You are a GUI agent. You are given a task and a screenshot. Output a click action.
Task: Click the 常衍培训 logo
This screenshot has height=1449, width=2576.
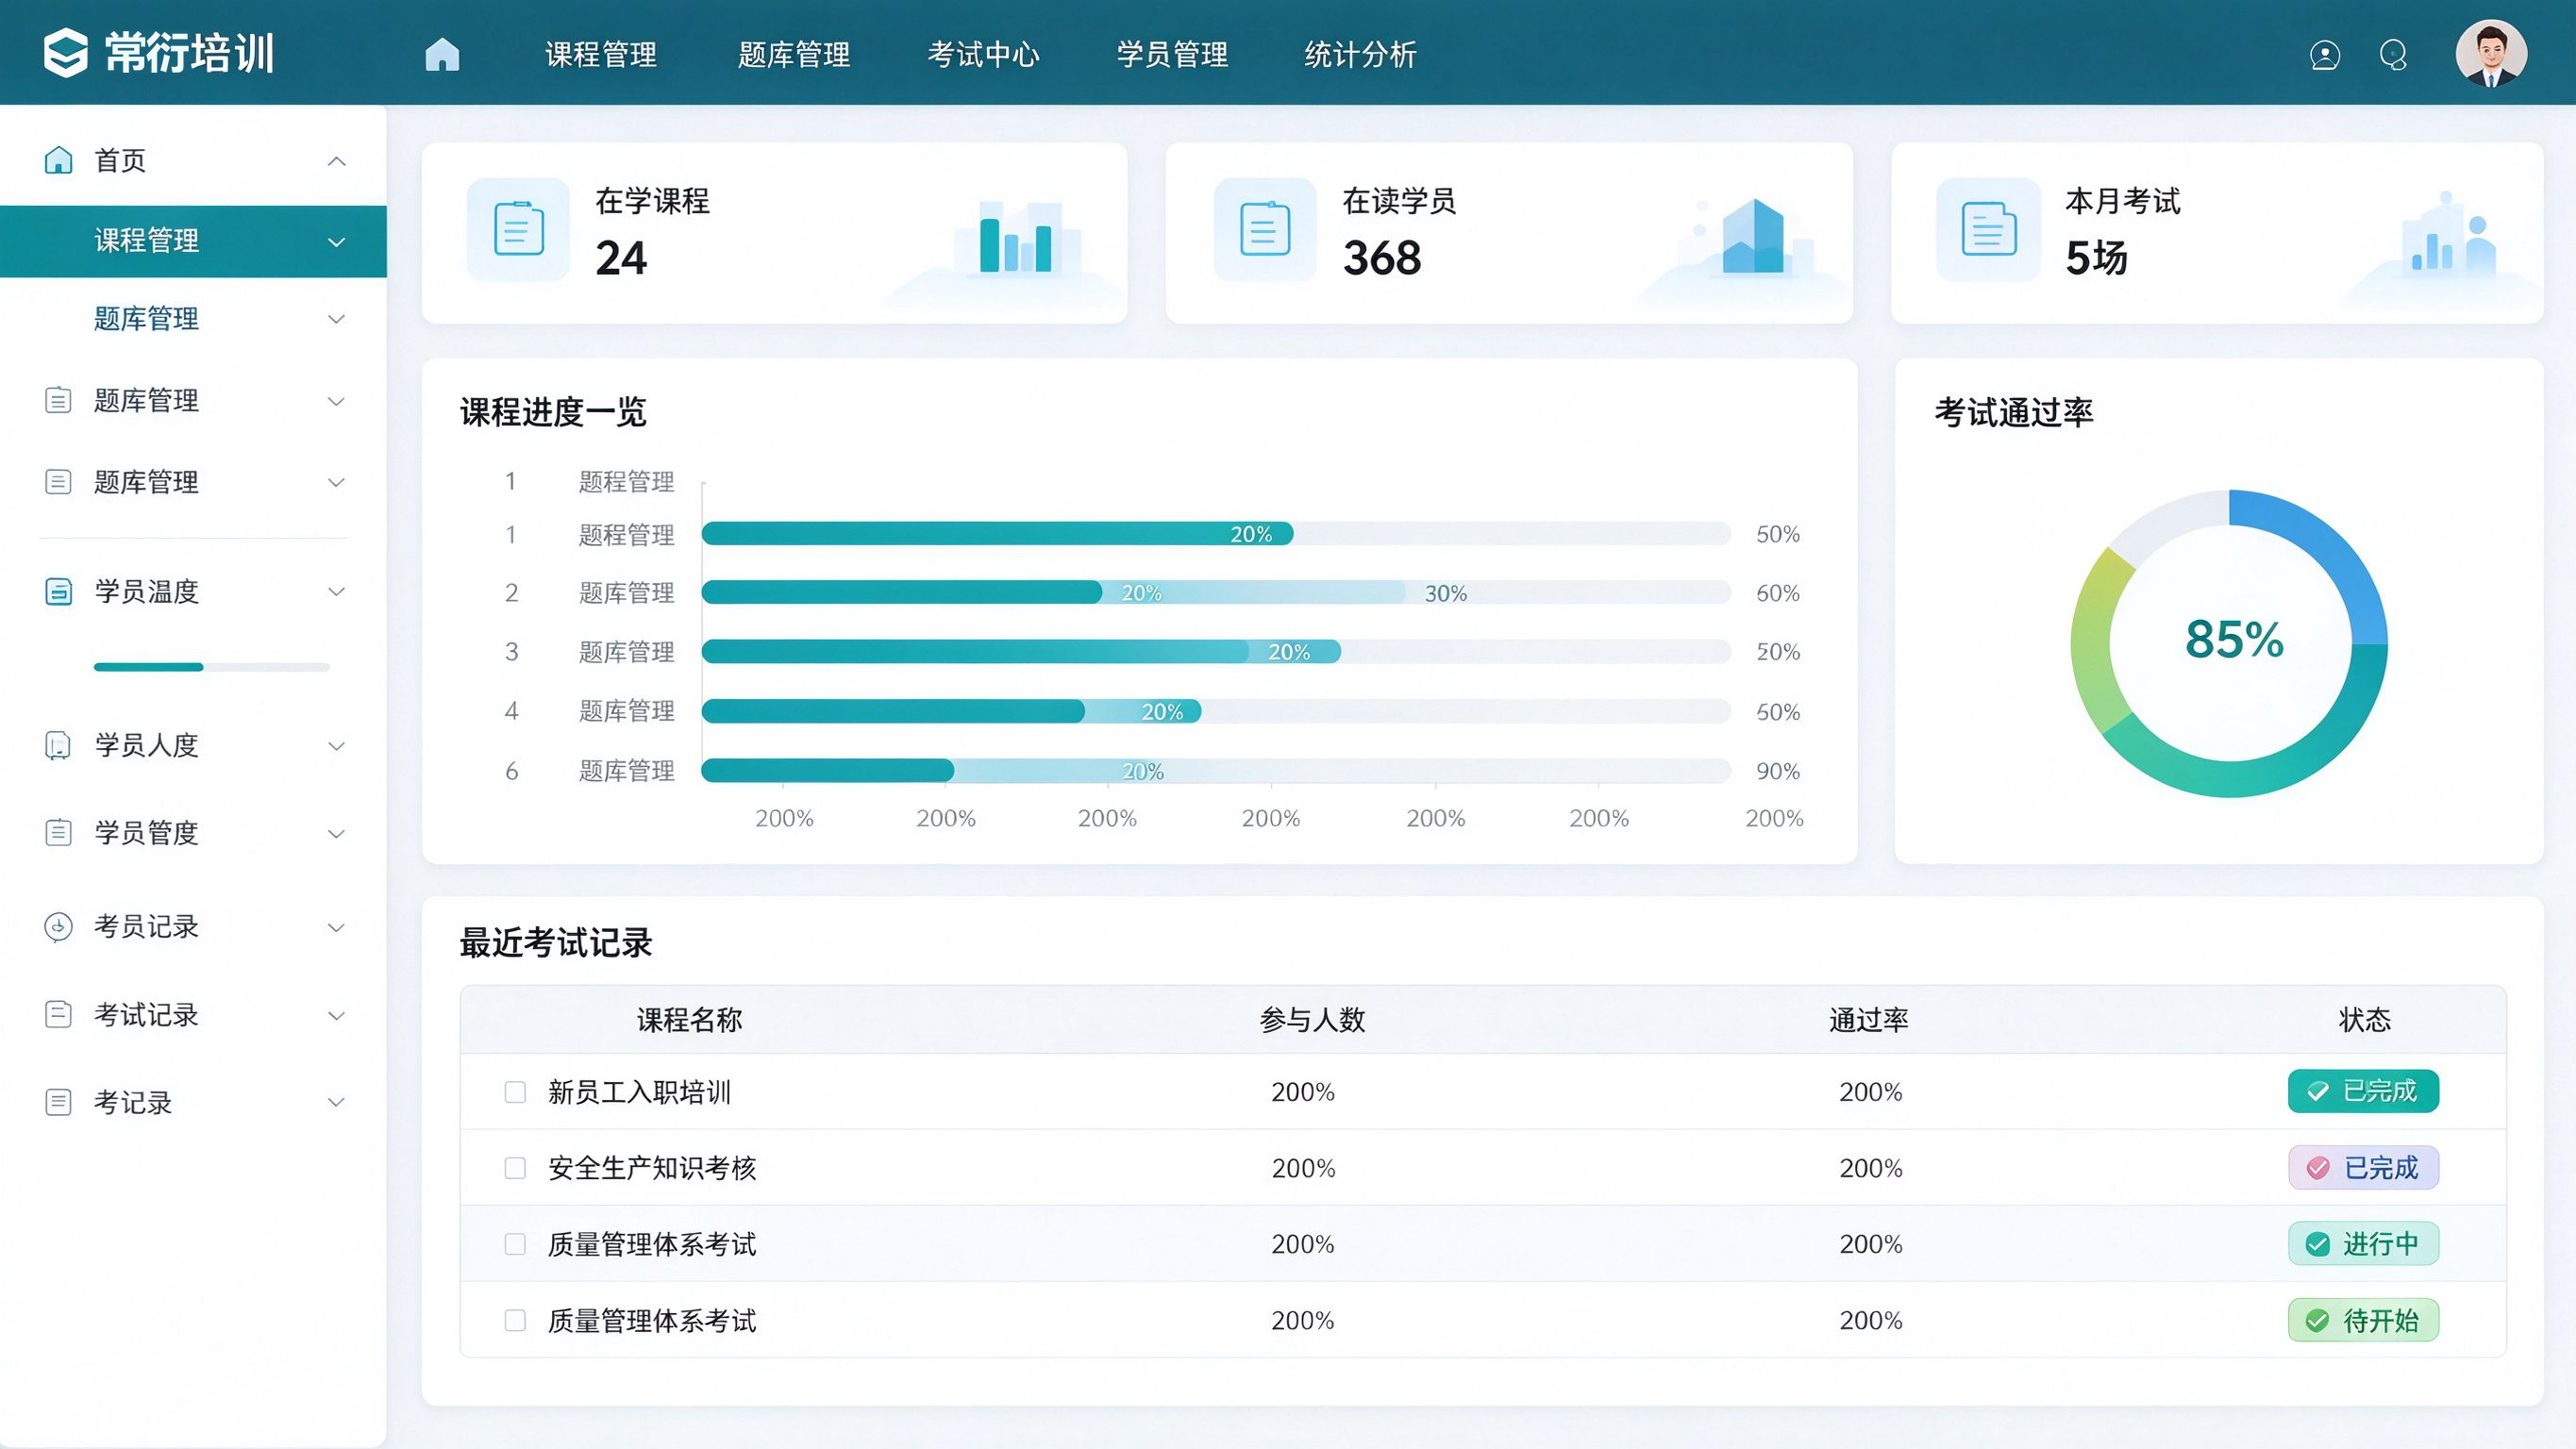tap(159, 53)
